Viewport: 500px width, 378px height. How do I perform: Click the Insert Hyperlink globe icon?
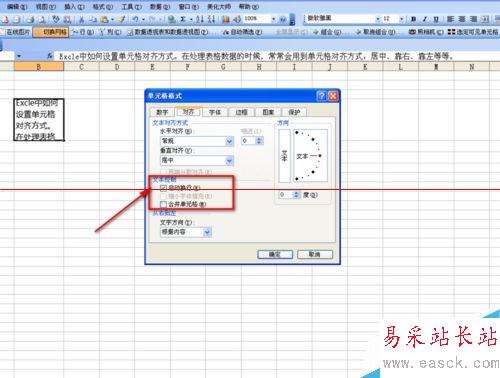point(172,19)
